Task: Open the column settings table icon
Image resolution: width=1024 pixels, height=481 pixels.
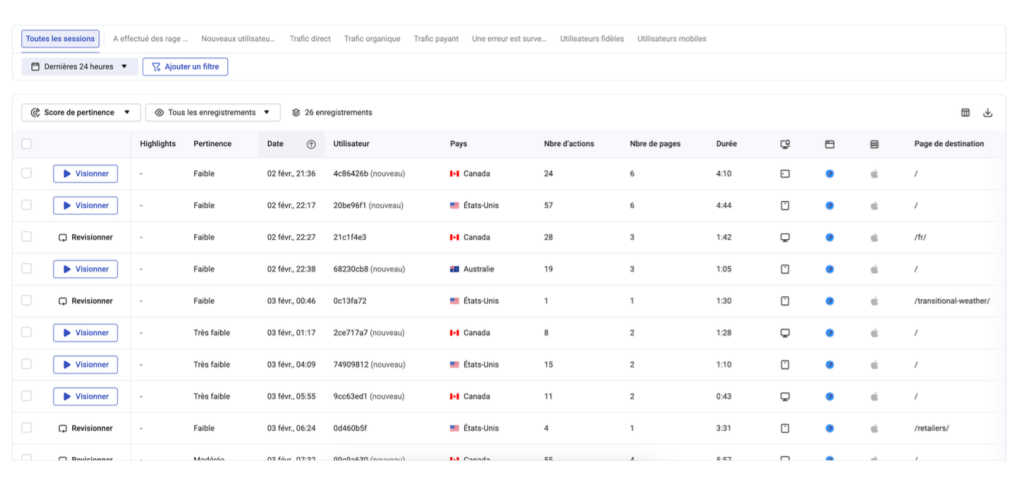Action: (x=965, y=113)
